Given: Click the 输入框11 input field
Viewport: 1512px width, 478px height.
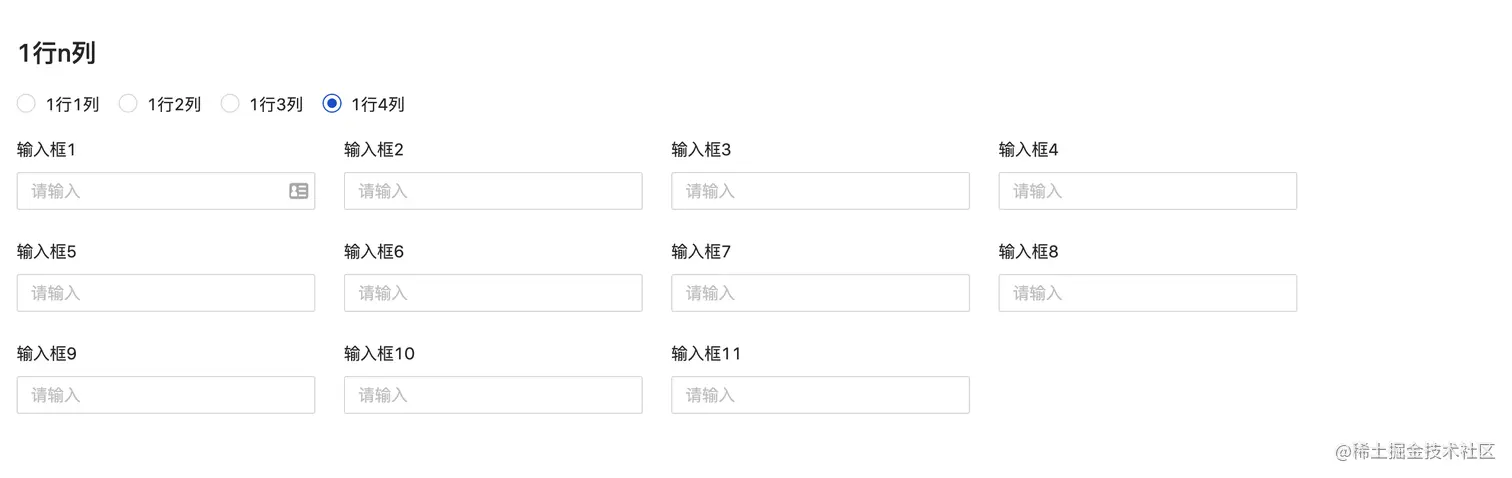Looking at the screenshot, I should tap(820, 395).
